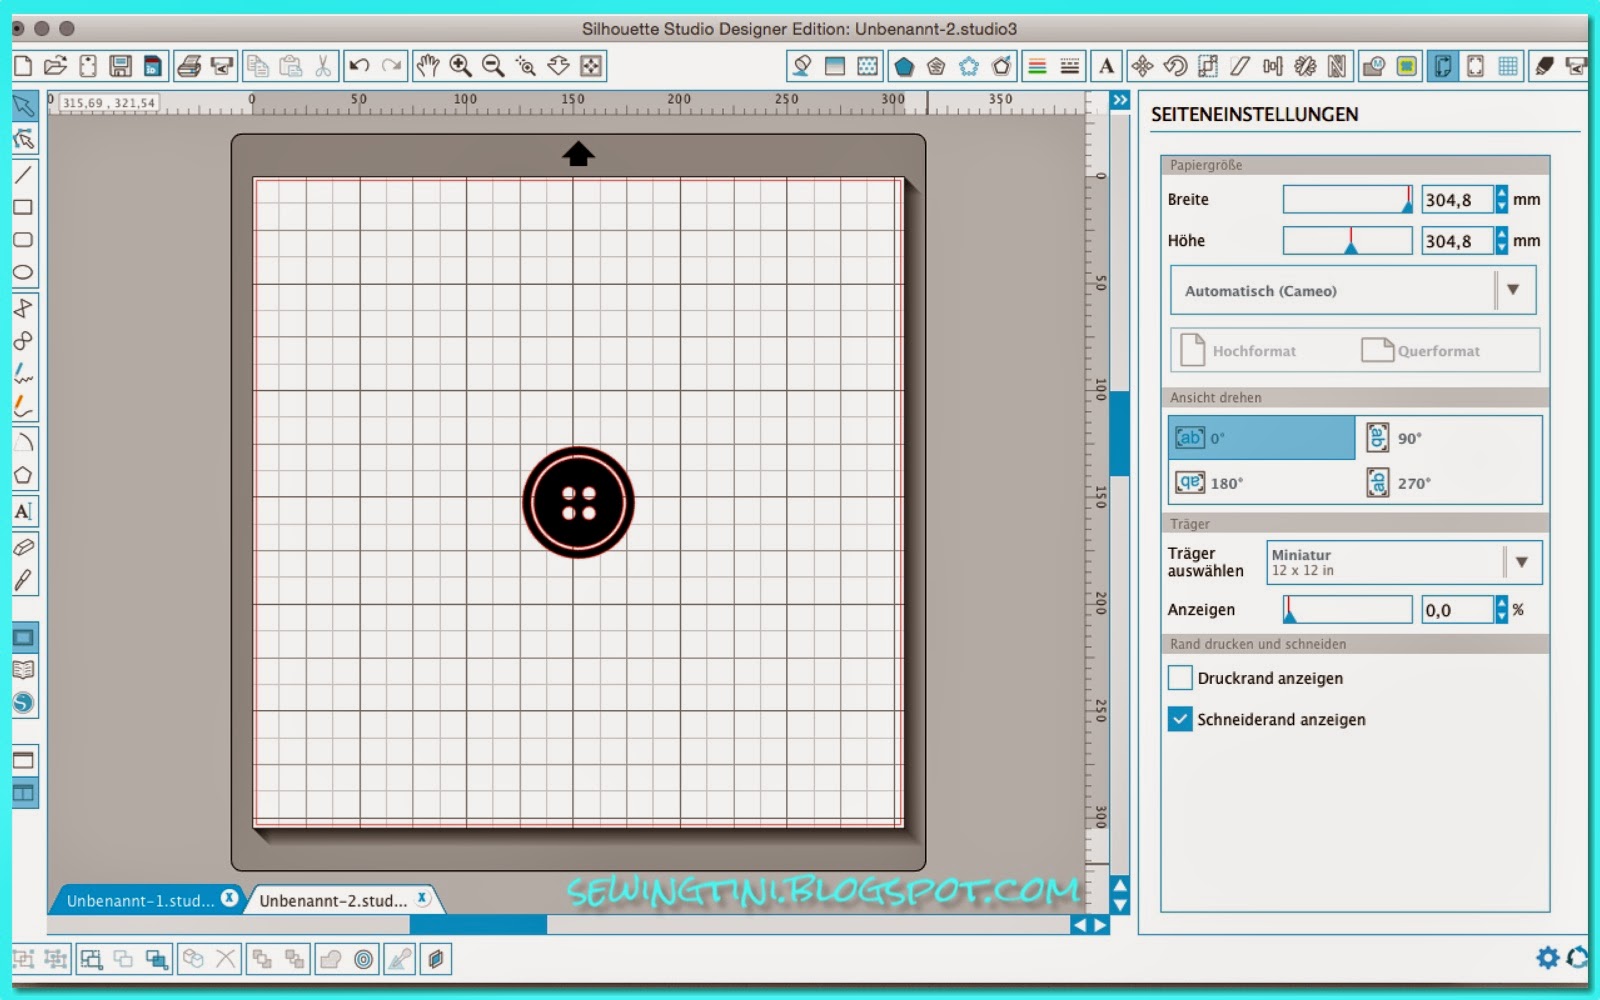The image size is (1600, 1000).
Task: Open the Library book icon
Action: [23, 670]
